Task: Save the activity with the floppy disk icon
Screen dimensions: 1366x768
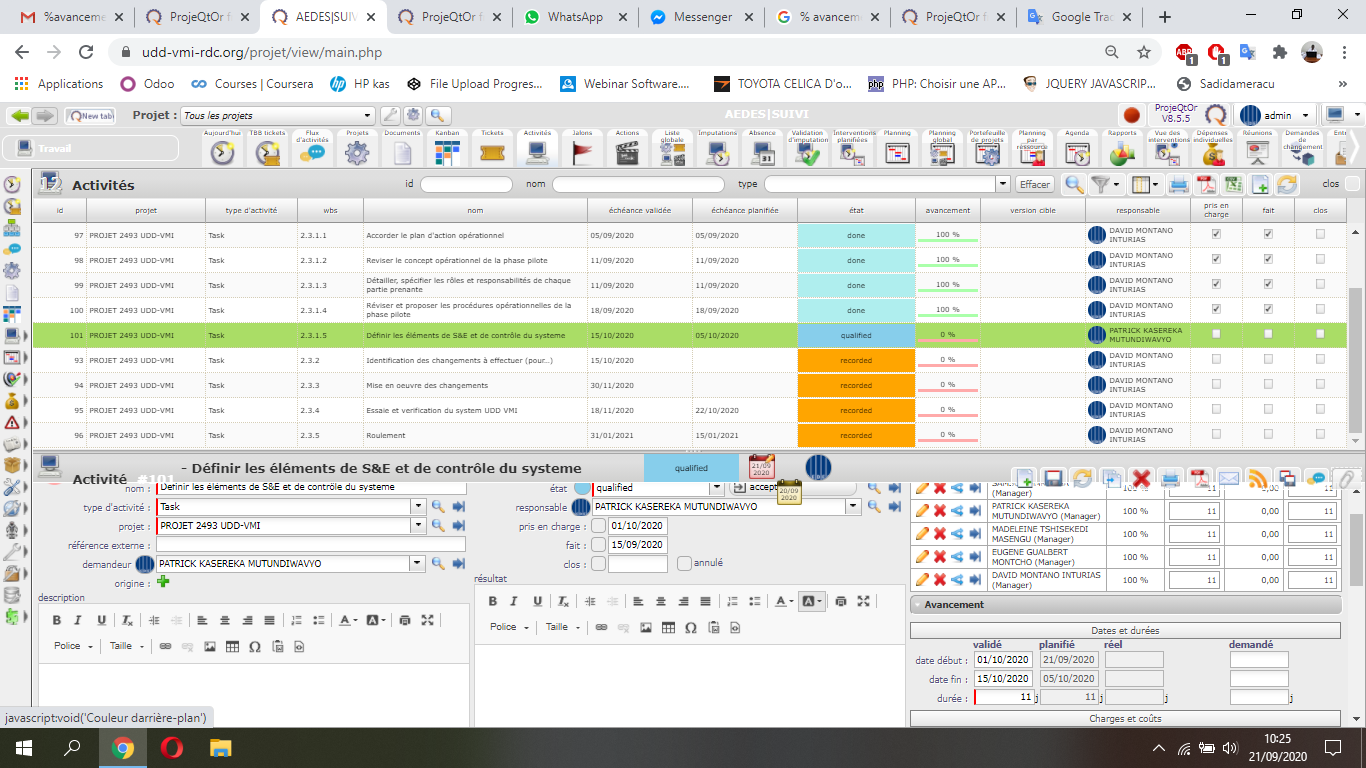Action: (1053, 478)
